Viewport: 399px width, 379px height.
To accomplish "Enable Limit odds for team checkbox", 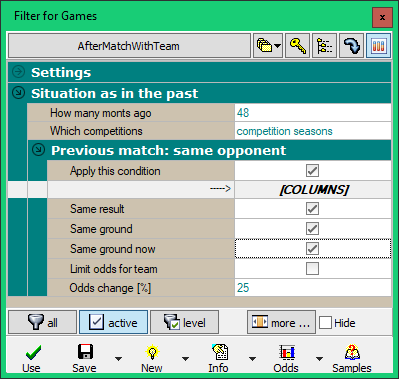I will point(312,269).
